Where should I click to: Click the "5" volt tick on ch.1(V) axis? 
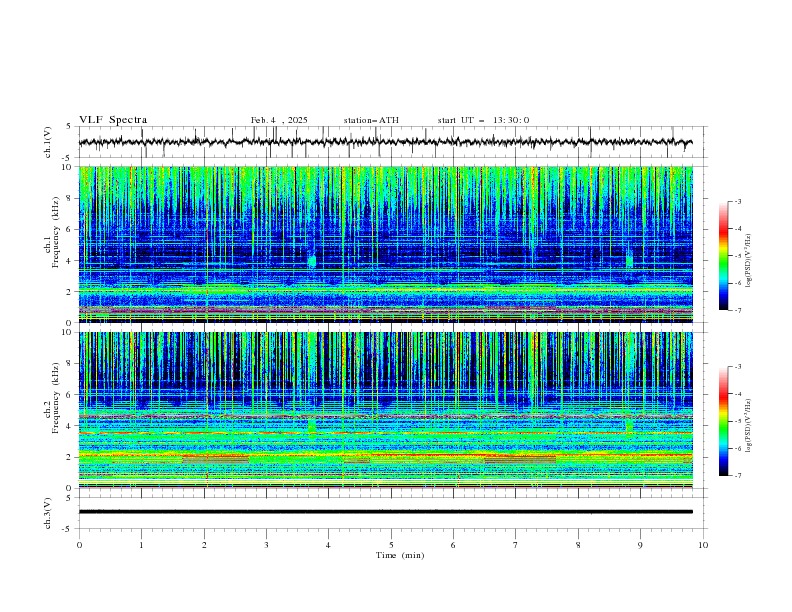click(x=70, y=127)
